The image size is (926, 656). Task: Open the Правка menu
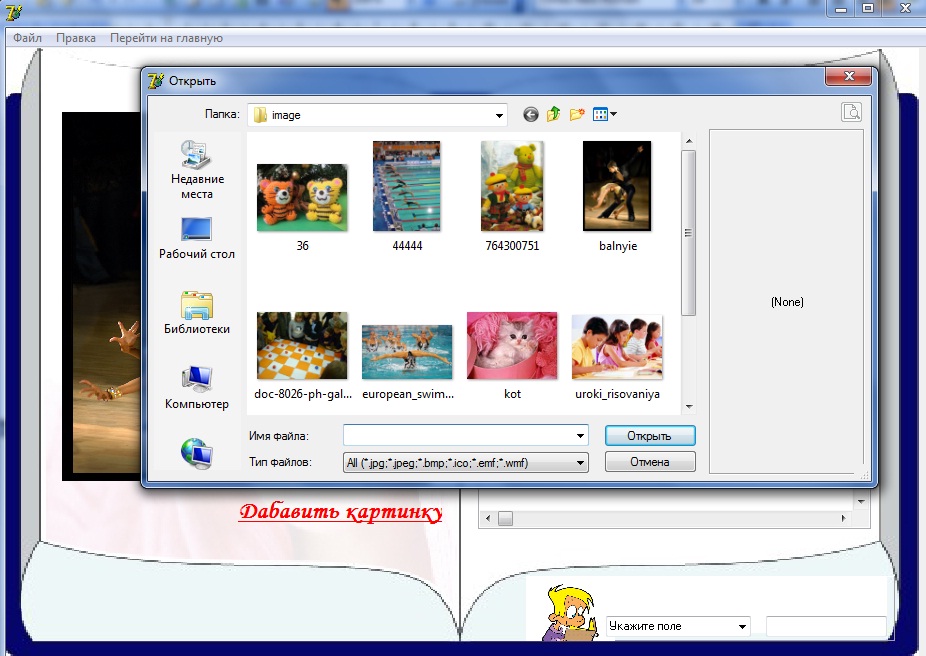(x=76, y=38)
